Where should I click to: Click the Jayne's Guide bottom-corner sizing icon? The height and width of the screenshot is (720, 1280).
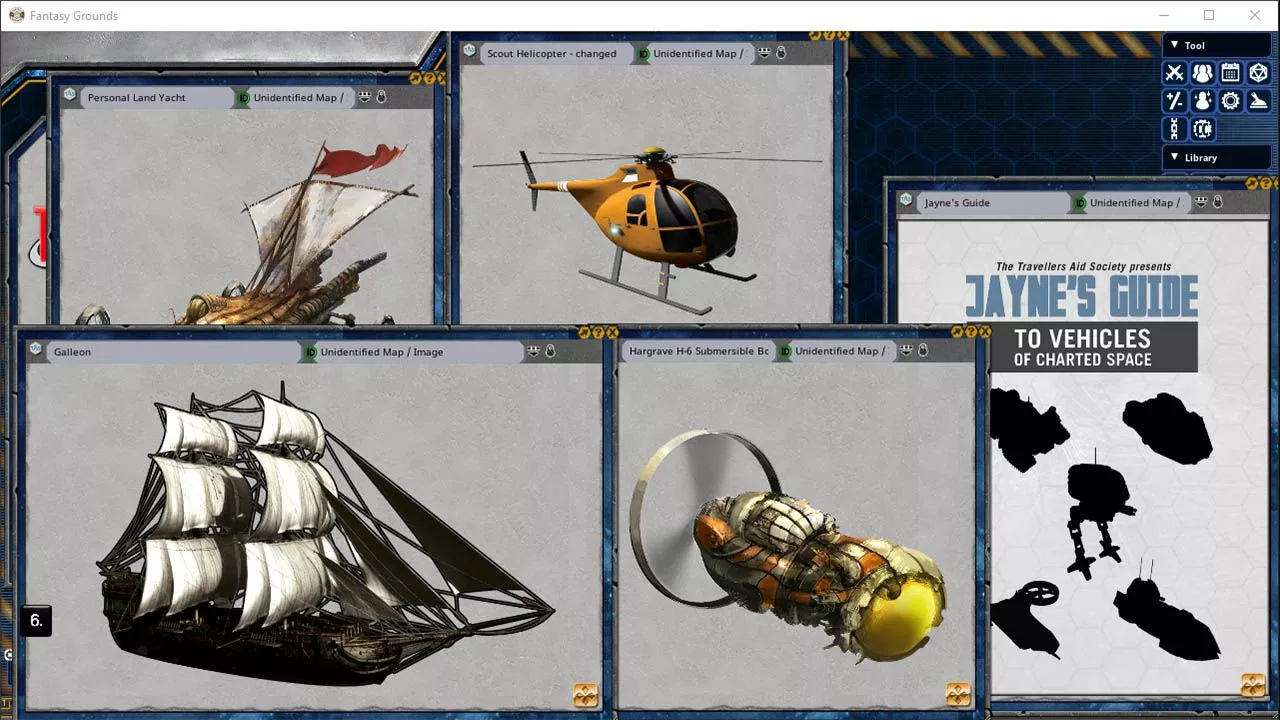click(1253, 684)
